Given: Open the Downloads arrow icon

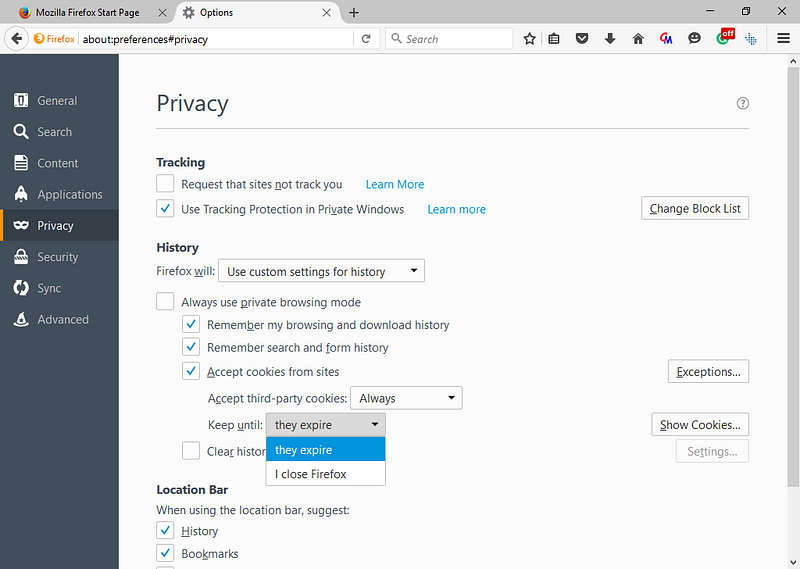Looking at the screenshot, I should point(610,39).
